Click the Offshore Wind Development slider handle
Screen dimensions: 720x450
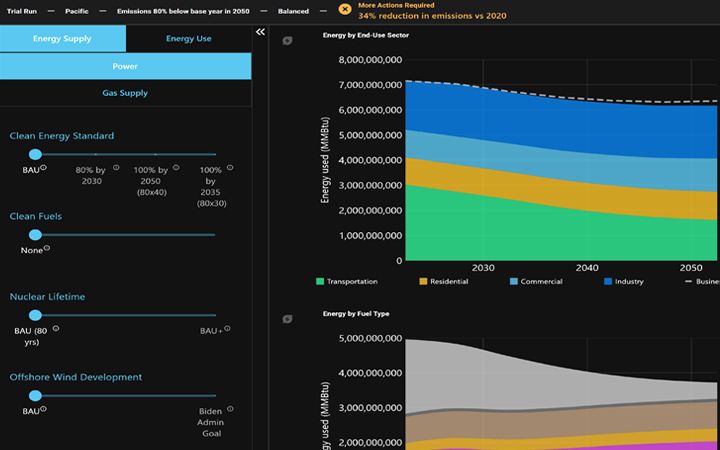pyautogui.click(x=35, y=395)
